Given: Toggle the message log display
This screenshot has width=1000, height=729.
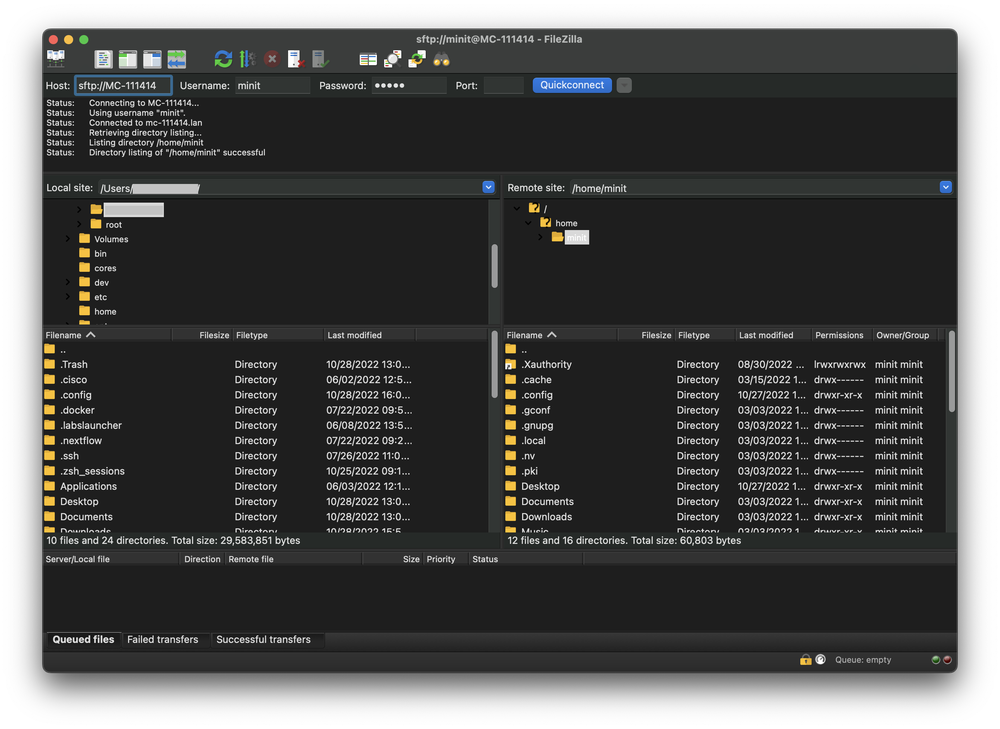Looking at the screenshot, I should coord(103,59).
